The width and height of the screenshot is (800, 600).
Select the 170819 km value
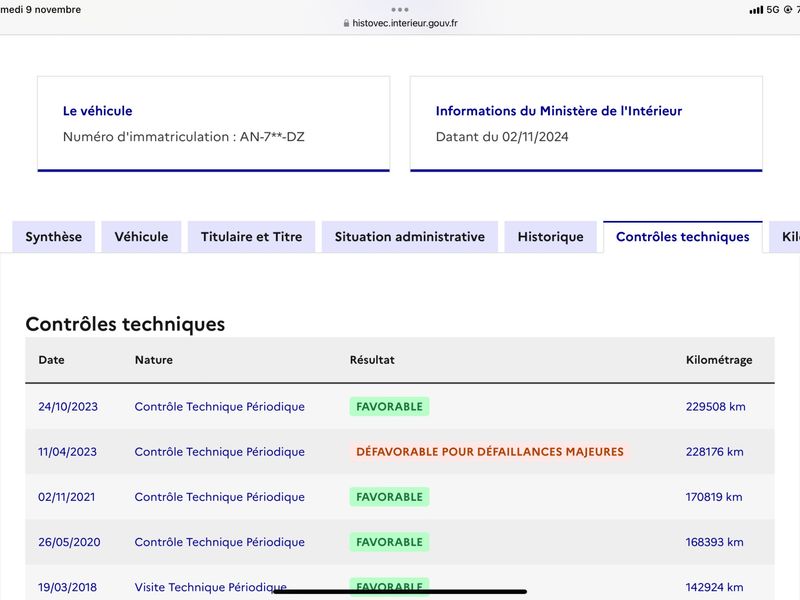(714, 497)
